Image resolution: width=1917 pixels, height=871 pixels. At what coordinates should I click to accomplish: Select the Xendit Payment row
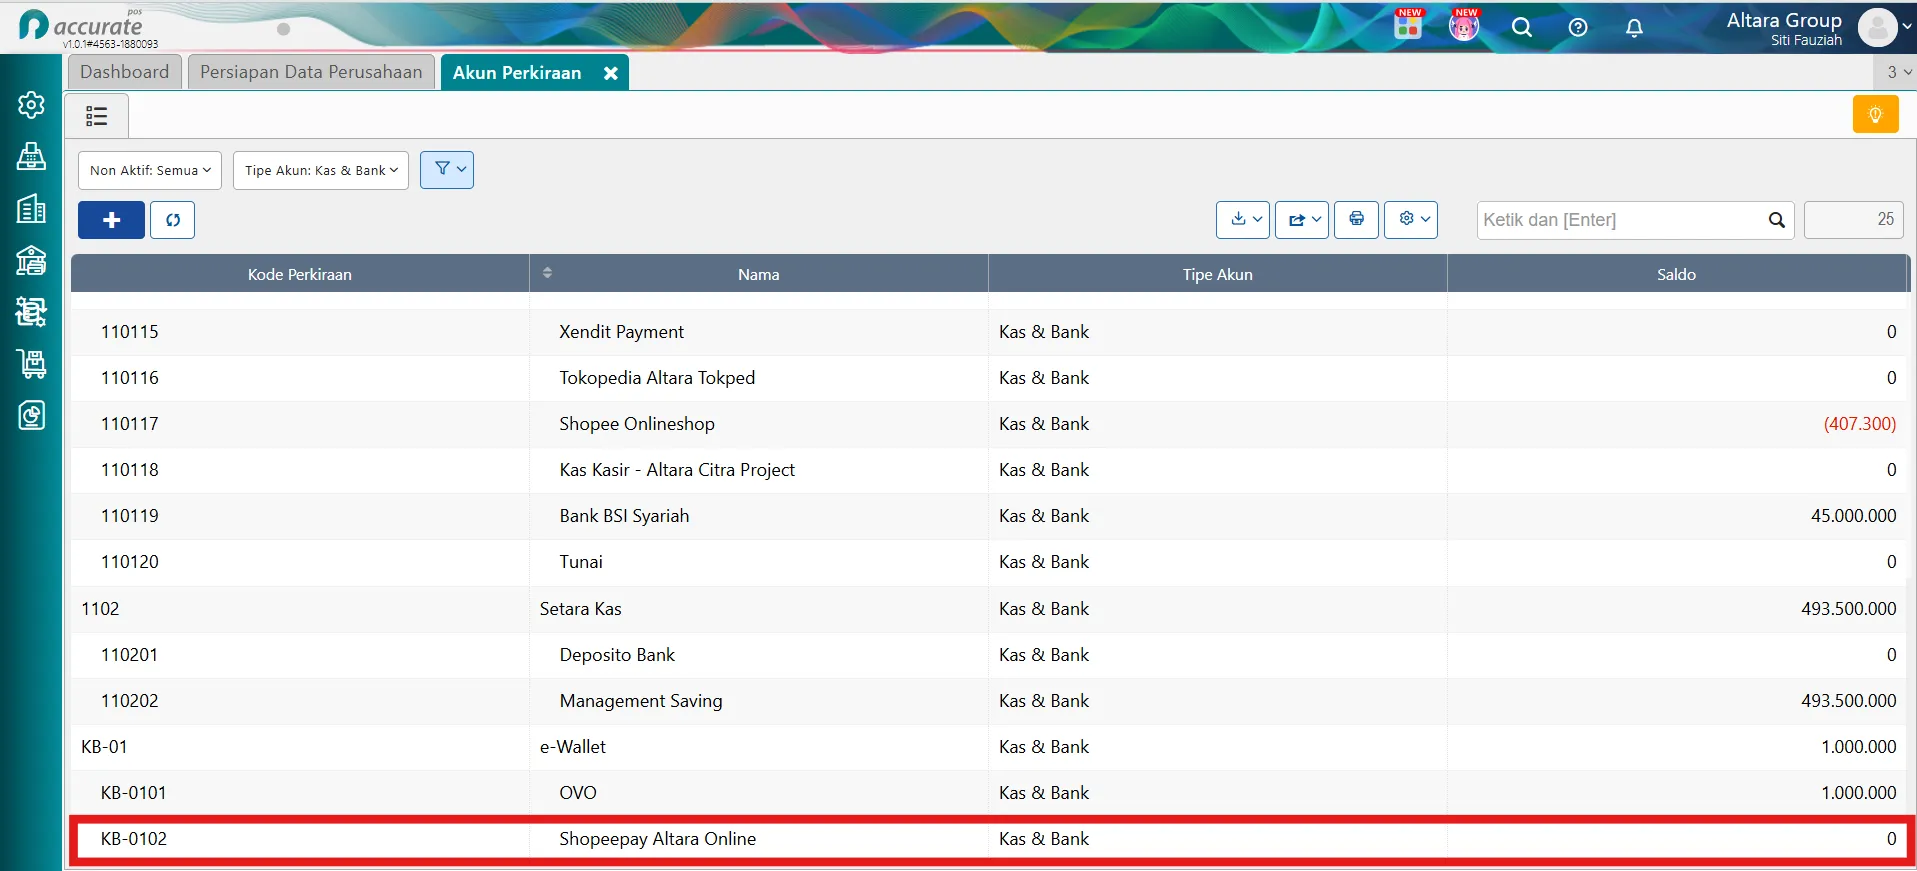click(990, 332)
